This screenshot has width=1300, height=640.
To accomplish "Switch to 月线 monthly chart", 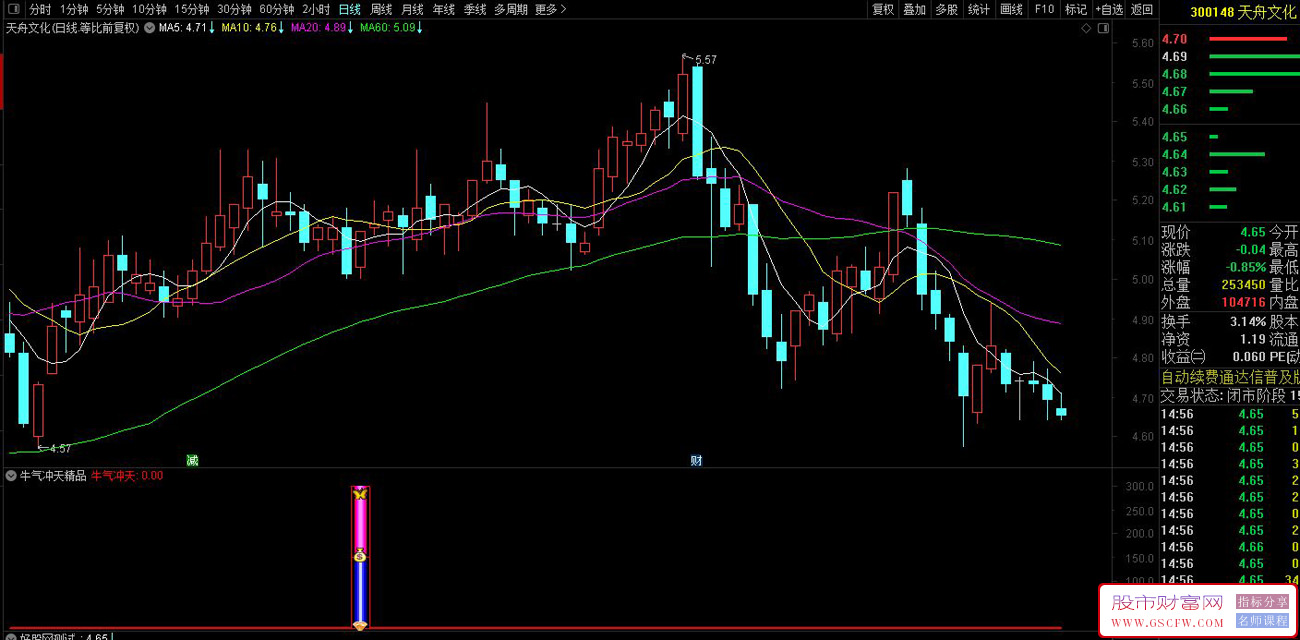I will coord(412,9).
